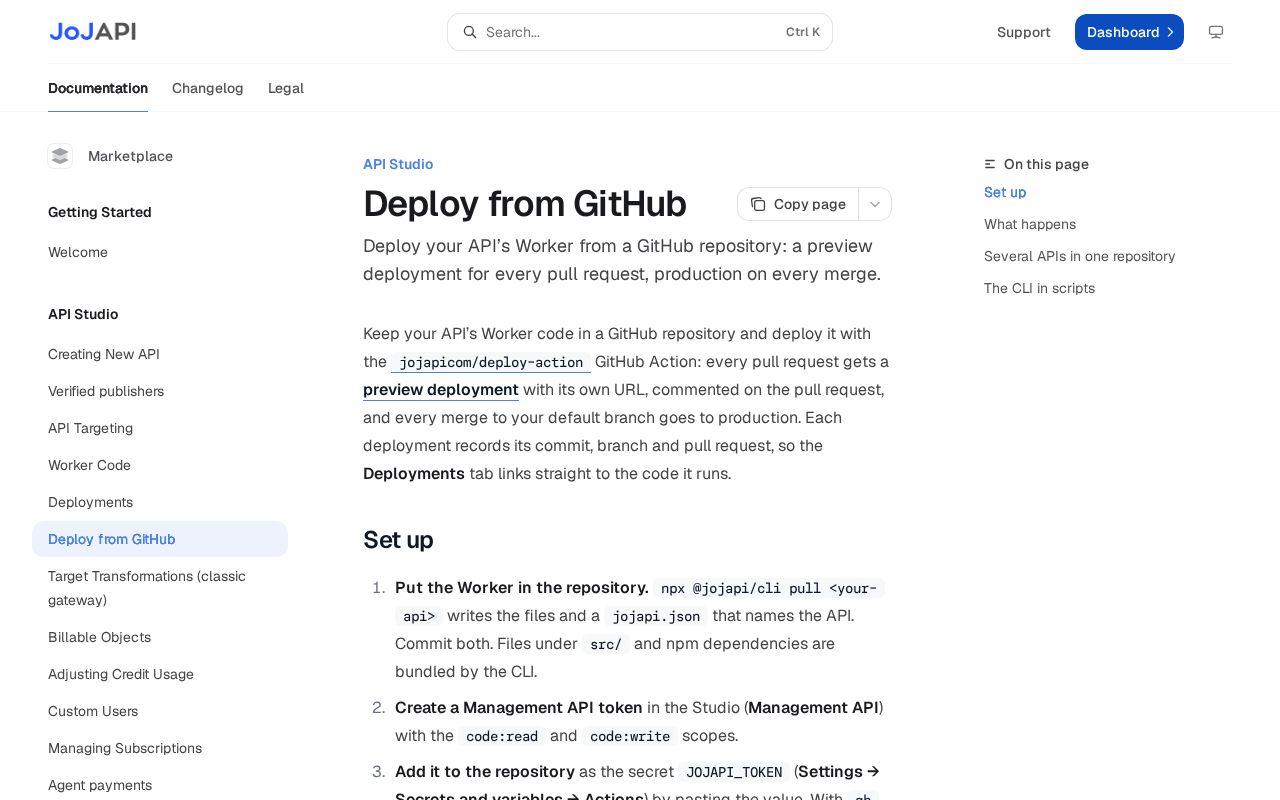Open the Support link
Screen dimensions: 1280x800
(x=1024, y=32)
